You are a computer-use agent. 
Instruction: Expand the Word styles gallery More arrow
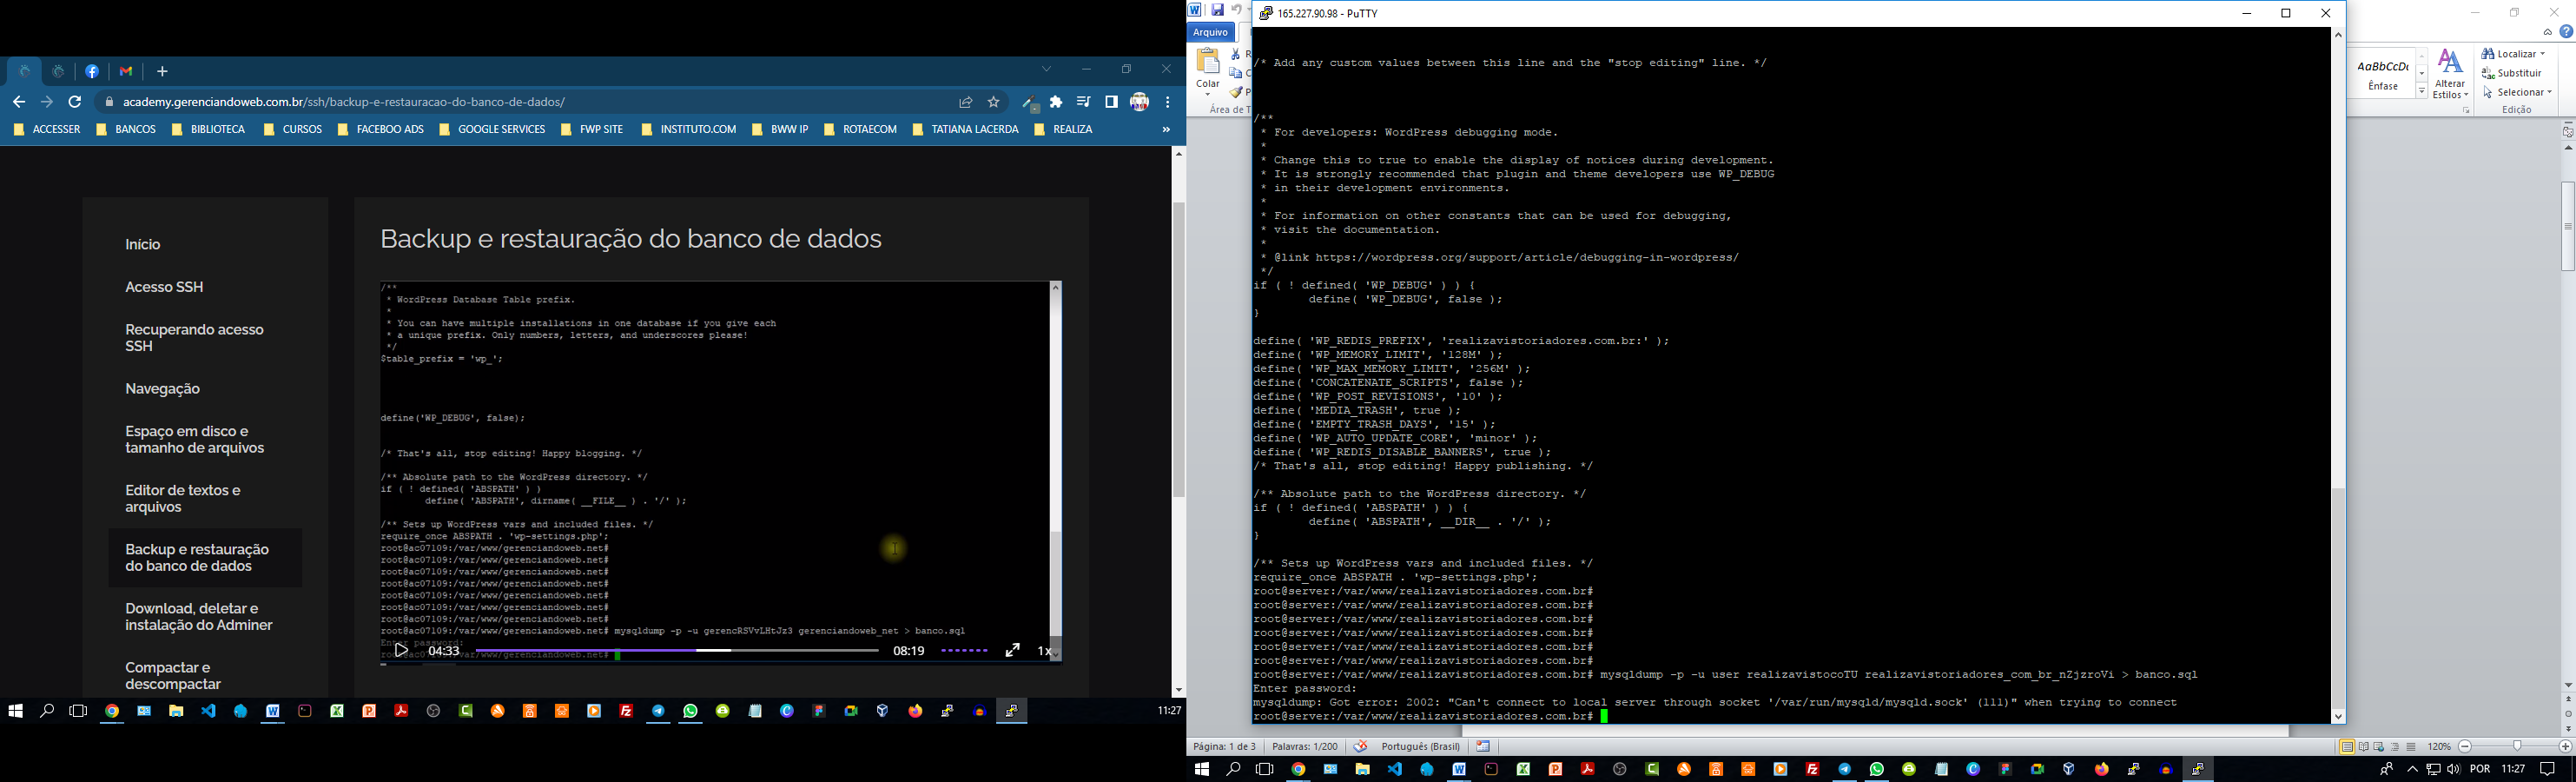pos(2422,91)
